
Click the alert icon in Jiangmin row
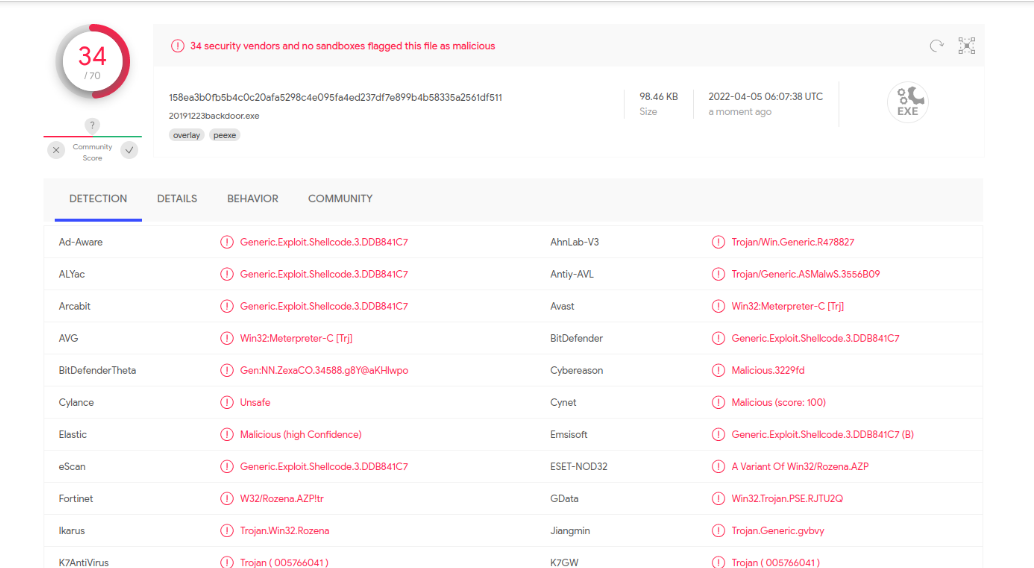[x=718, y=530]
